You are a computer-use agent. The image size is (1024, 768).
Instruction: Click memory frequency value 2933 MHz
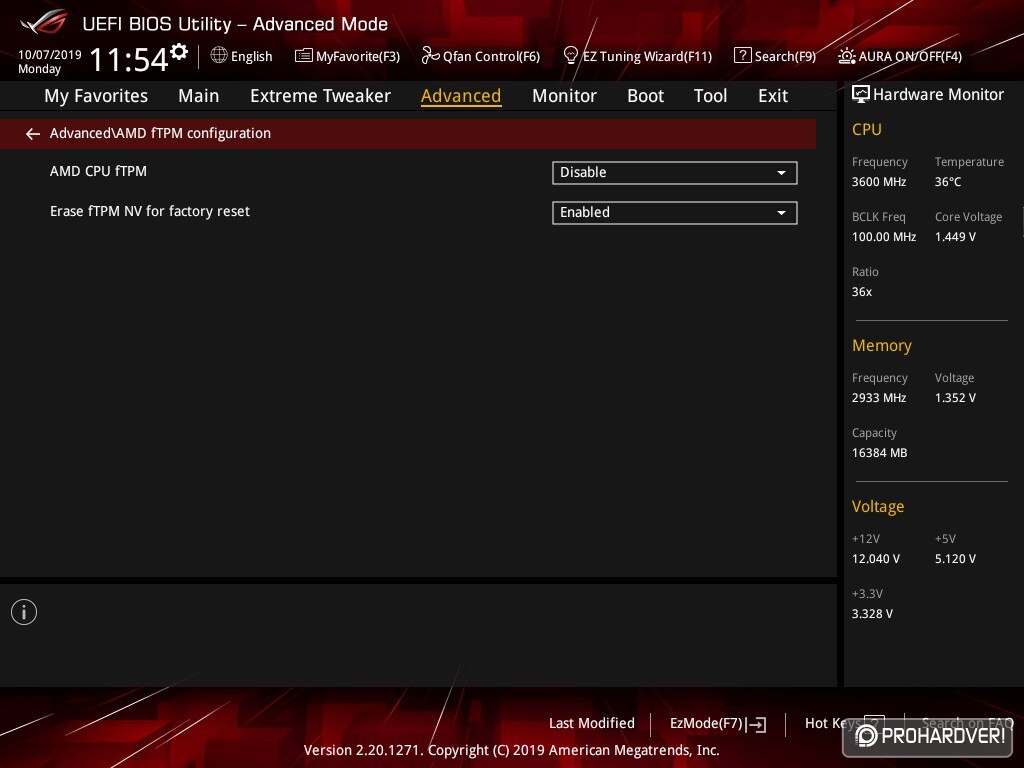(x=879, y=398)
